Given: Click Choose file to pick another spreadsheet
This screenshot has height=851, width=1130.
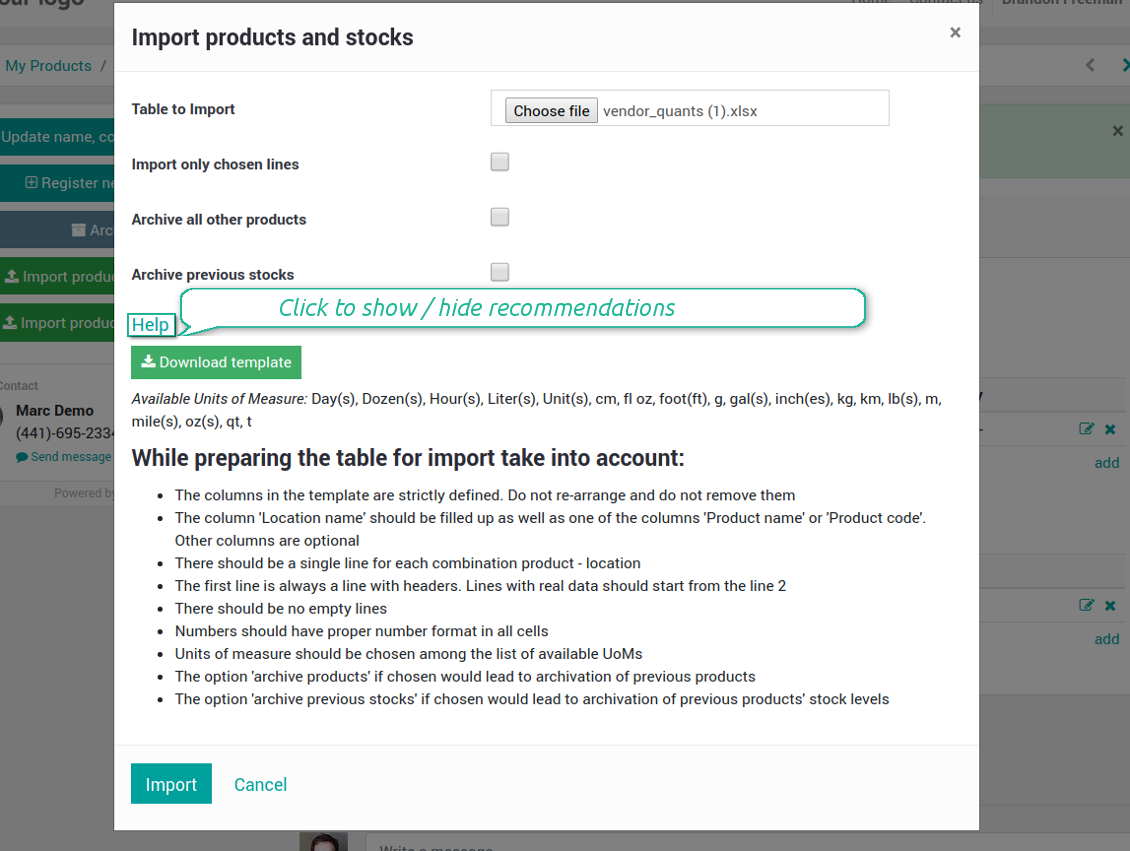Looking at the screenshot, I should pyautogui.click(x=551, y=110).
